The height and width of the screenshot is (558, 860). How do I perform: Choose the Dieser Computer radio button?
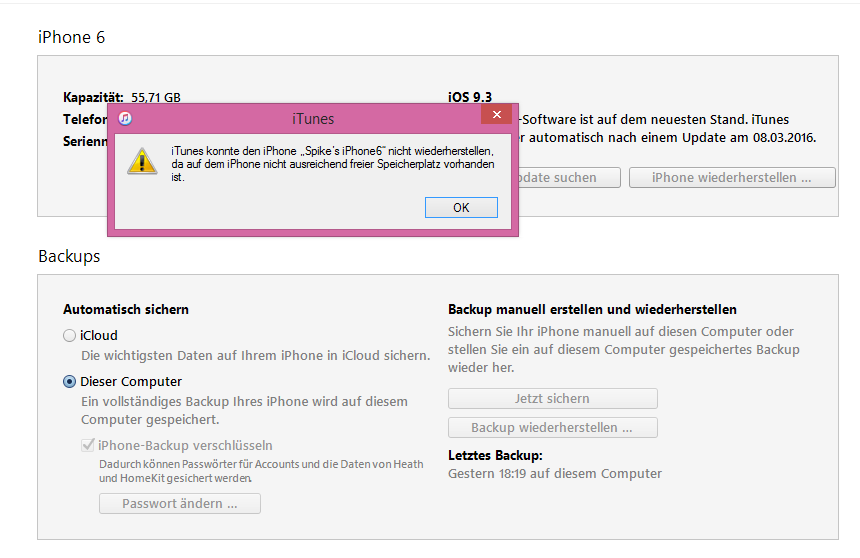coord(69,382)
